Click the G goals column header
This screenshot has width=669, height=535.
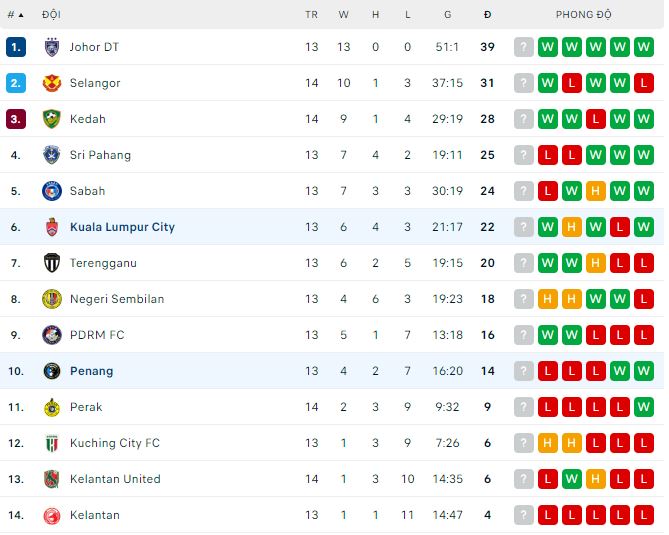[447, 15]
